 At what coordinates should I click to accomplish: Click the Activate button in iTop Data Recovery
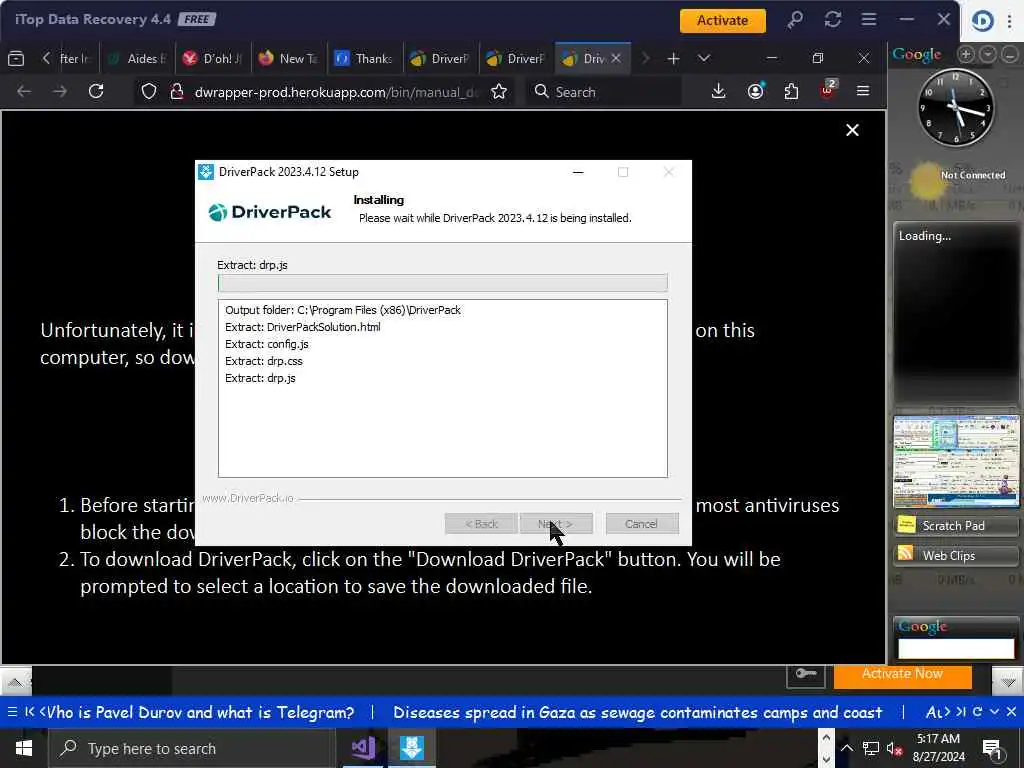[722, 20]
